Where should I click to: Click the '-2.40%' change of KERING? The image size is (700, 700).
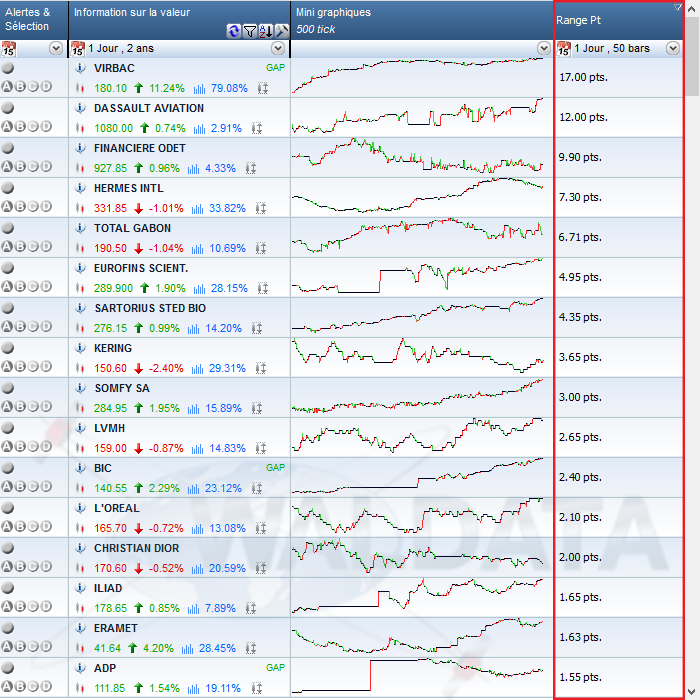click(166, 368)
